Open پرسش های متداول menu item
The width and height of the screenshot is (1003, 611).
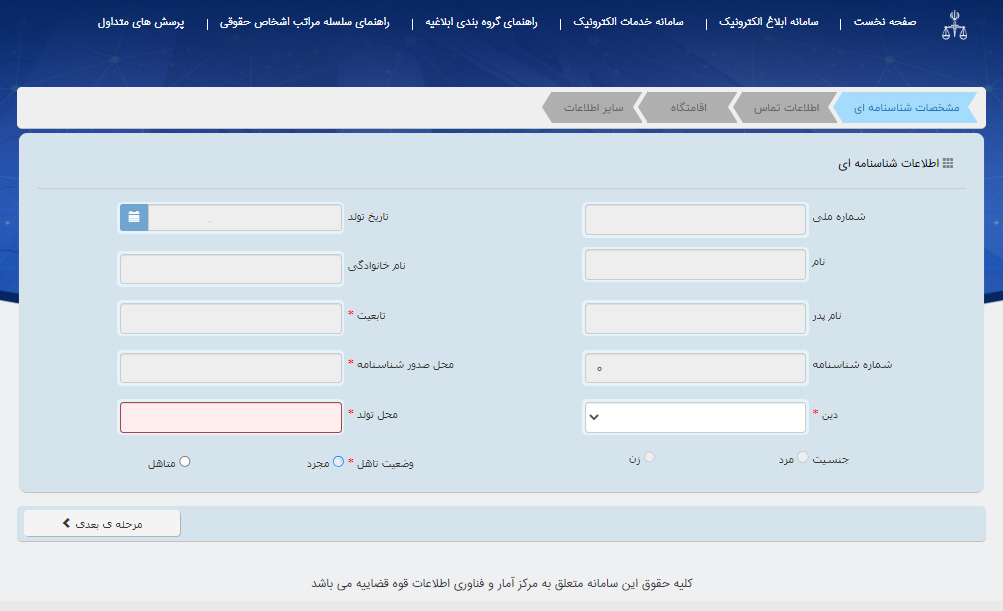[141, 22]
